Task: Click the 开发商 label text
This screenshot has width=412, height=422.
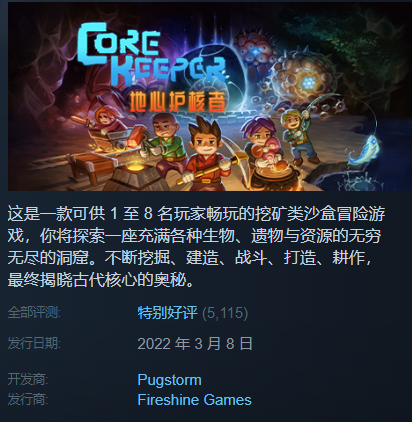Action: click(28, 380)
